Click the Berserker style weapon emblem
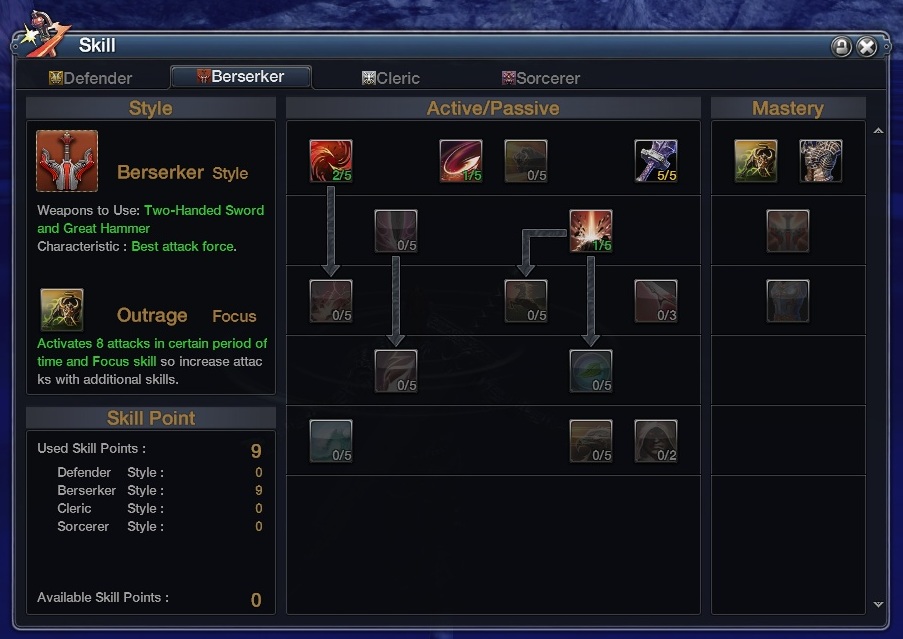Viewport: 903px width, 639px height. click(x=67, y=161)
